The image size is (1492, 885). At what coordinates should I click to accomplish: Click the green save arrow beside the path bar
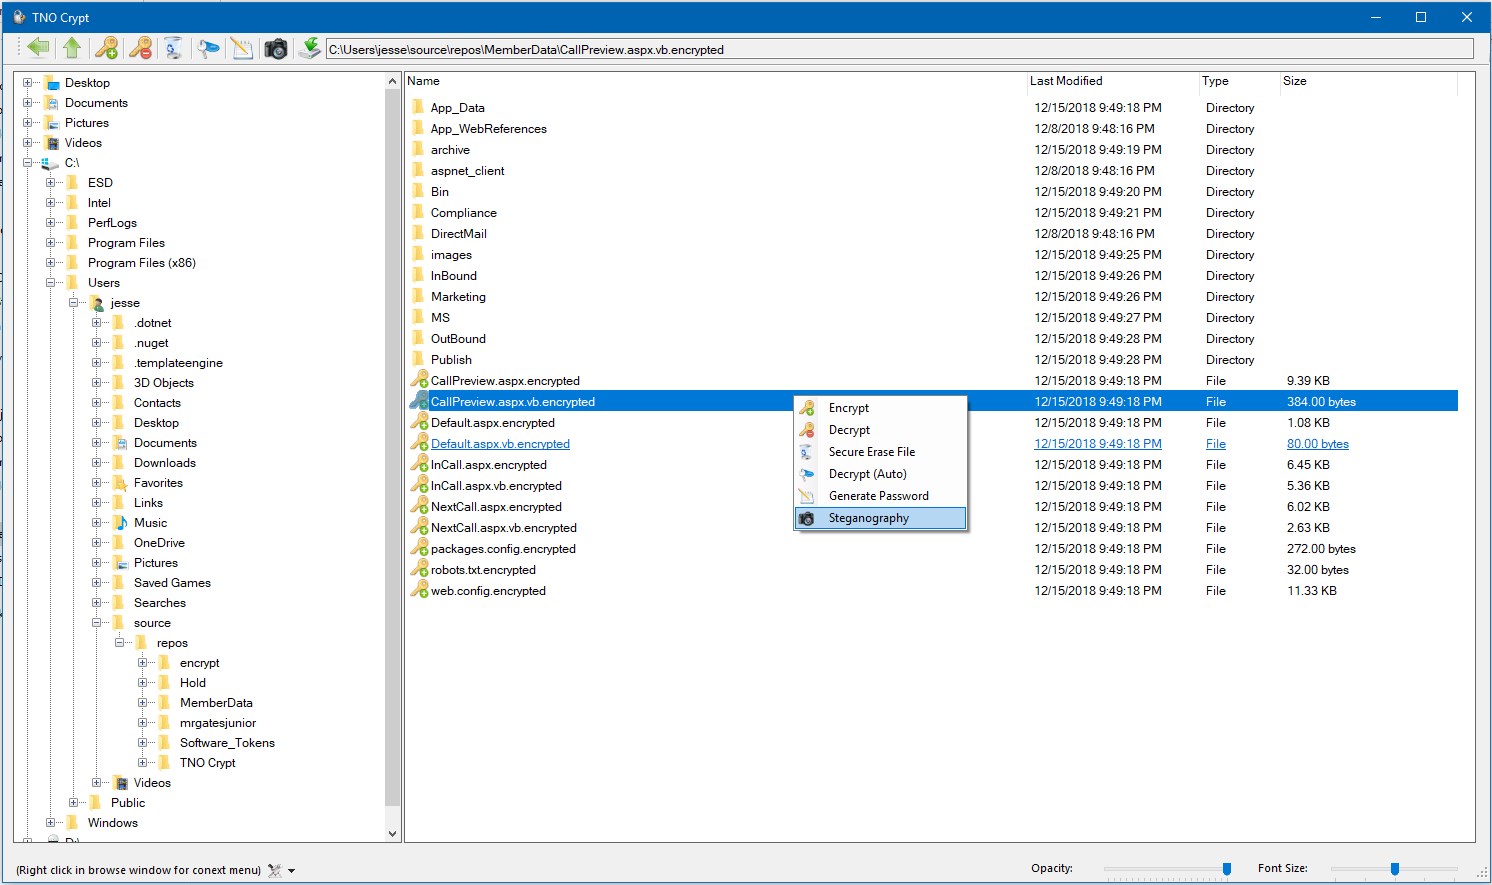(309, 47)
